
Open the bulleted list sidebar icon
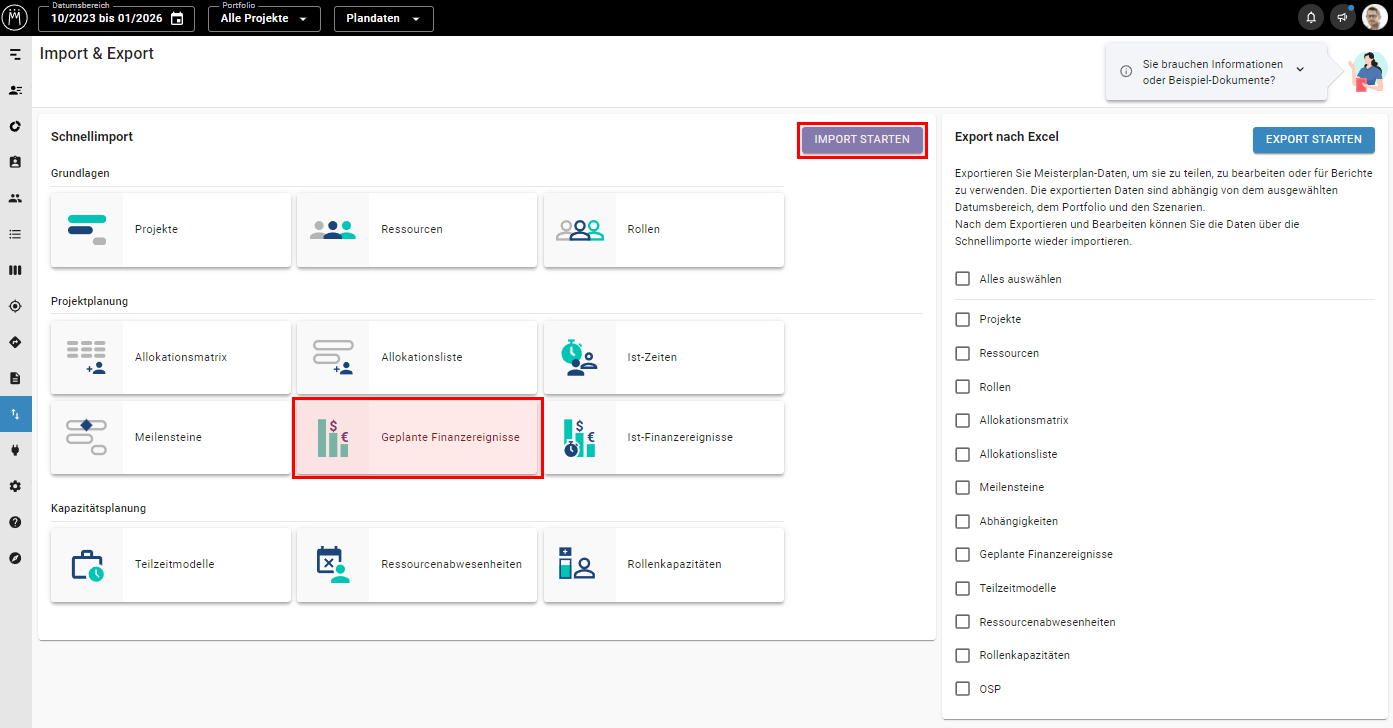tap(15, 234)
